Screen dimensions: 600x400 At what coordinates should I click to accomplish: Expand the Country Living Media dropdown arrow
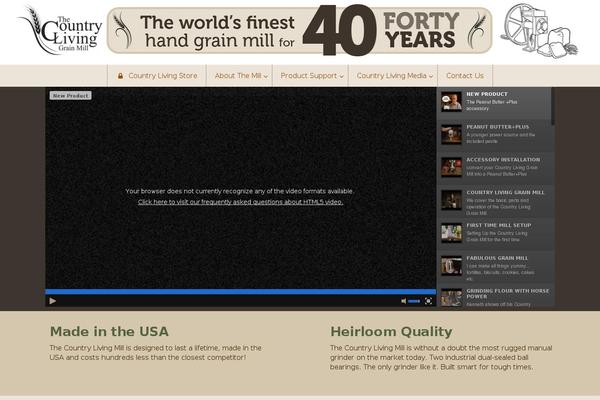click(x=431, y=77)
